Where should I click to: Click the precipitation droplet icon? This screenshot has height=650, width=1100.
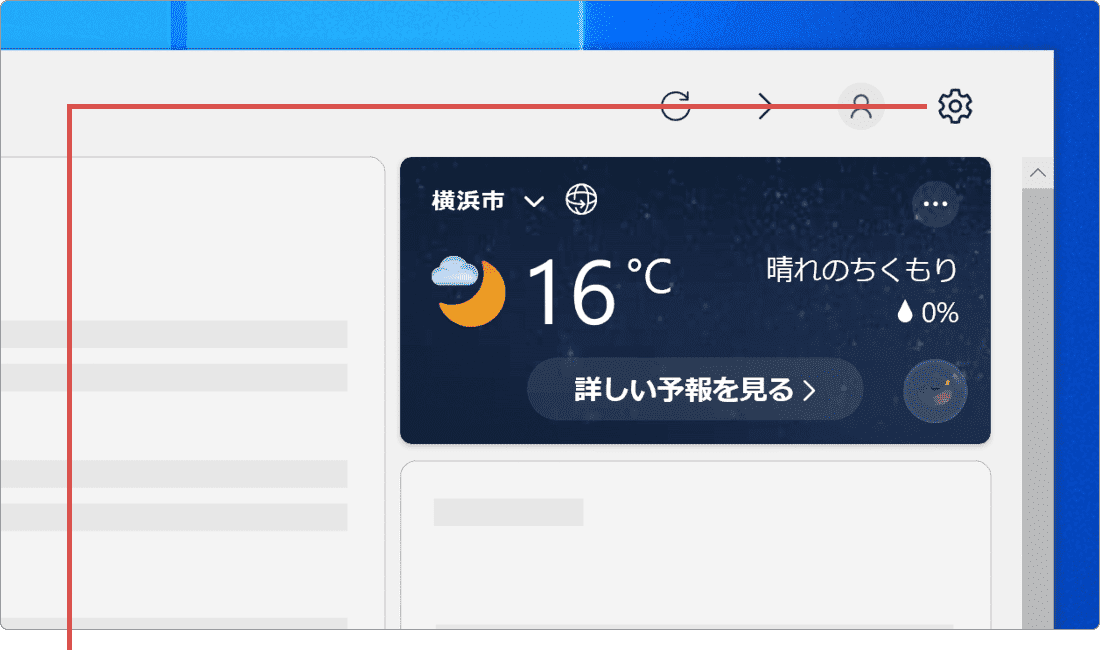pos(906,312)
